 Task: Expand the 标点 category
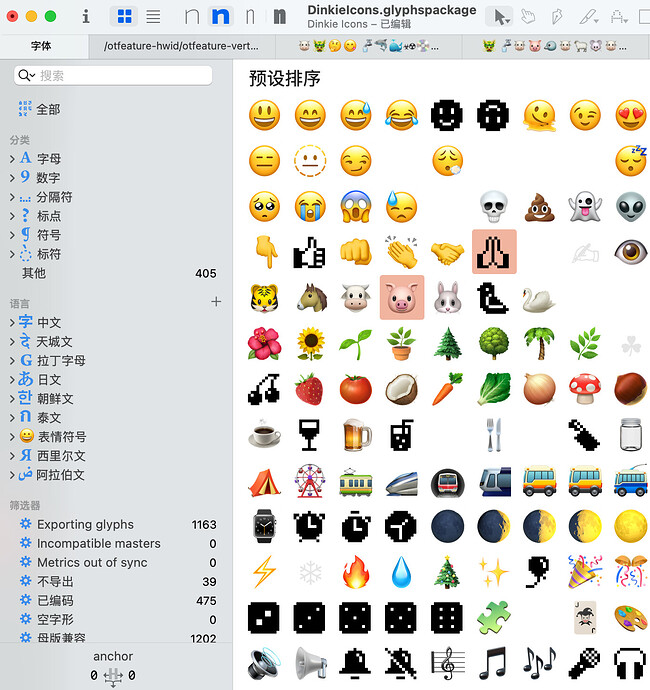point(12,216)
